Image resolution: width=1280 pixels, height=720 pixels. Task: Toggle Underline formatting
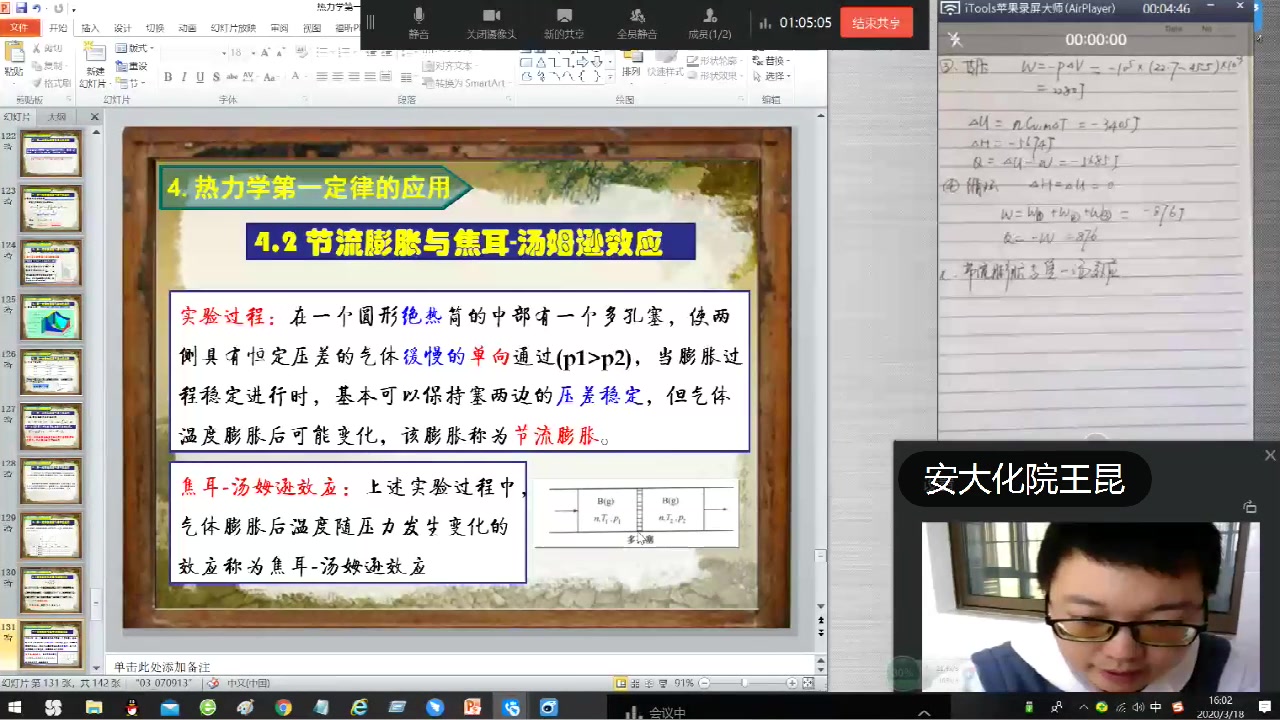point(200,77)
